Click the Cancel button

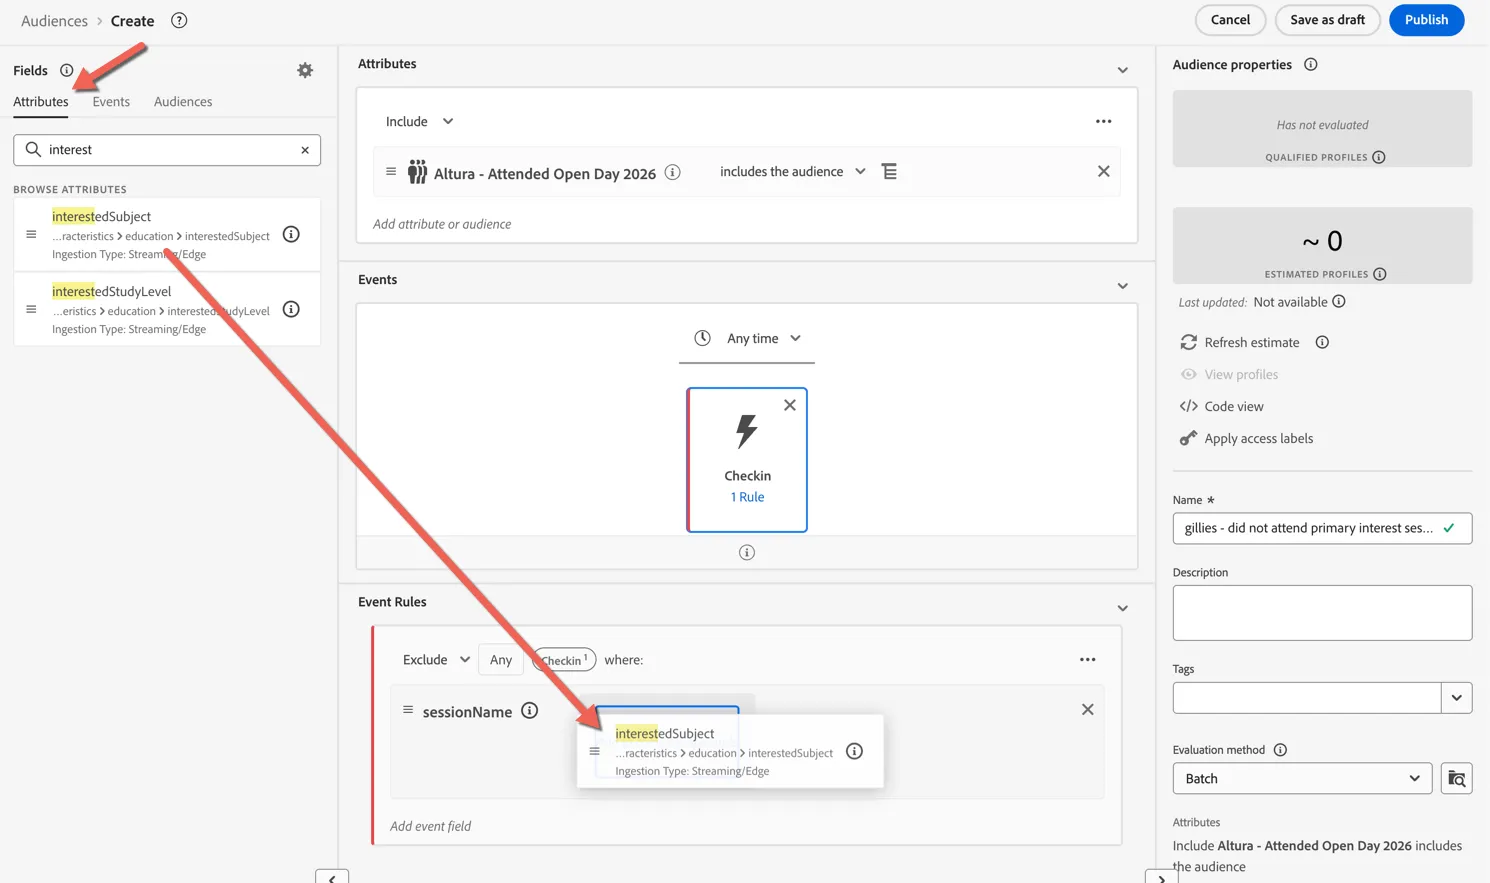pyautogui.click(x=1230, y=20)
